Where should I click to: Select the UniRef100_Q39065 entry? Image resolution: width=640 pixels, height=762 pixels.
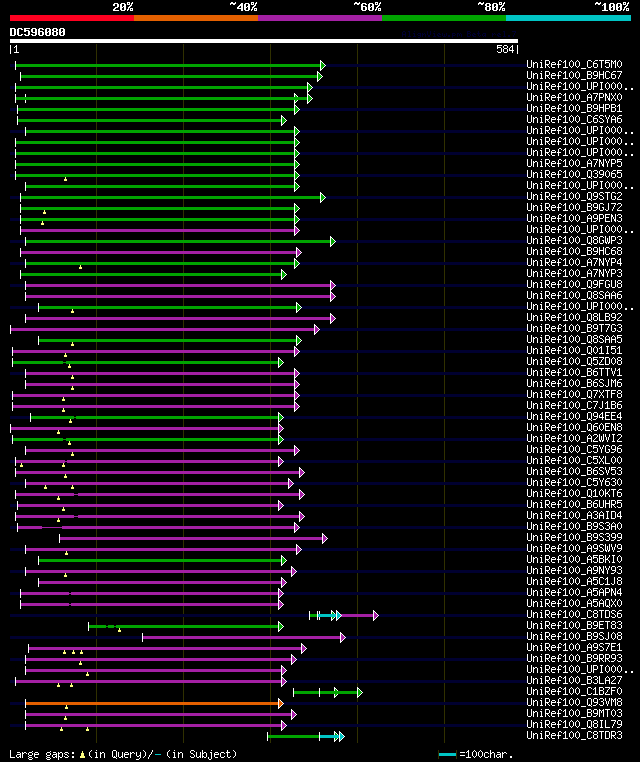[574, 174]
